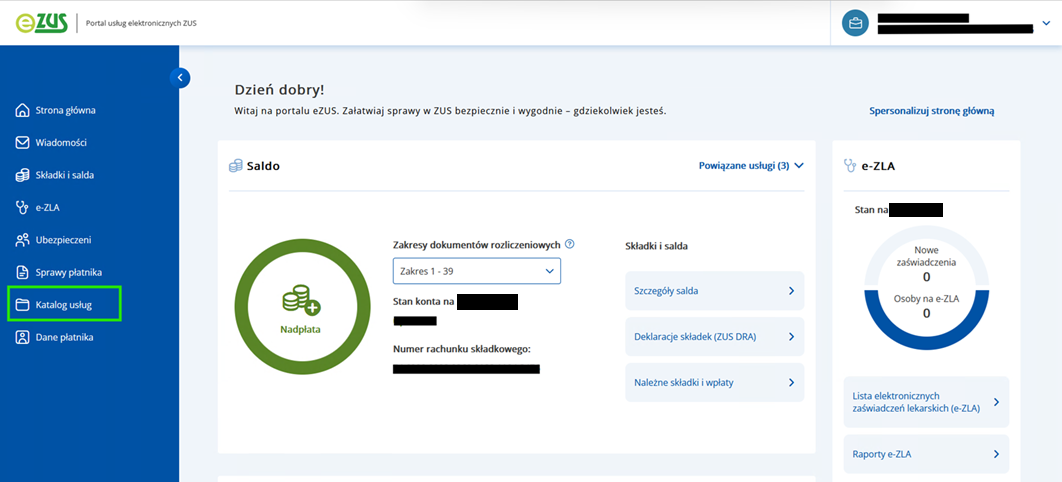Image resolution: width=1062 pixels, height=482 pixels.
Task: Click the briefcase profile icon
Action: pos(855,23)
